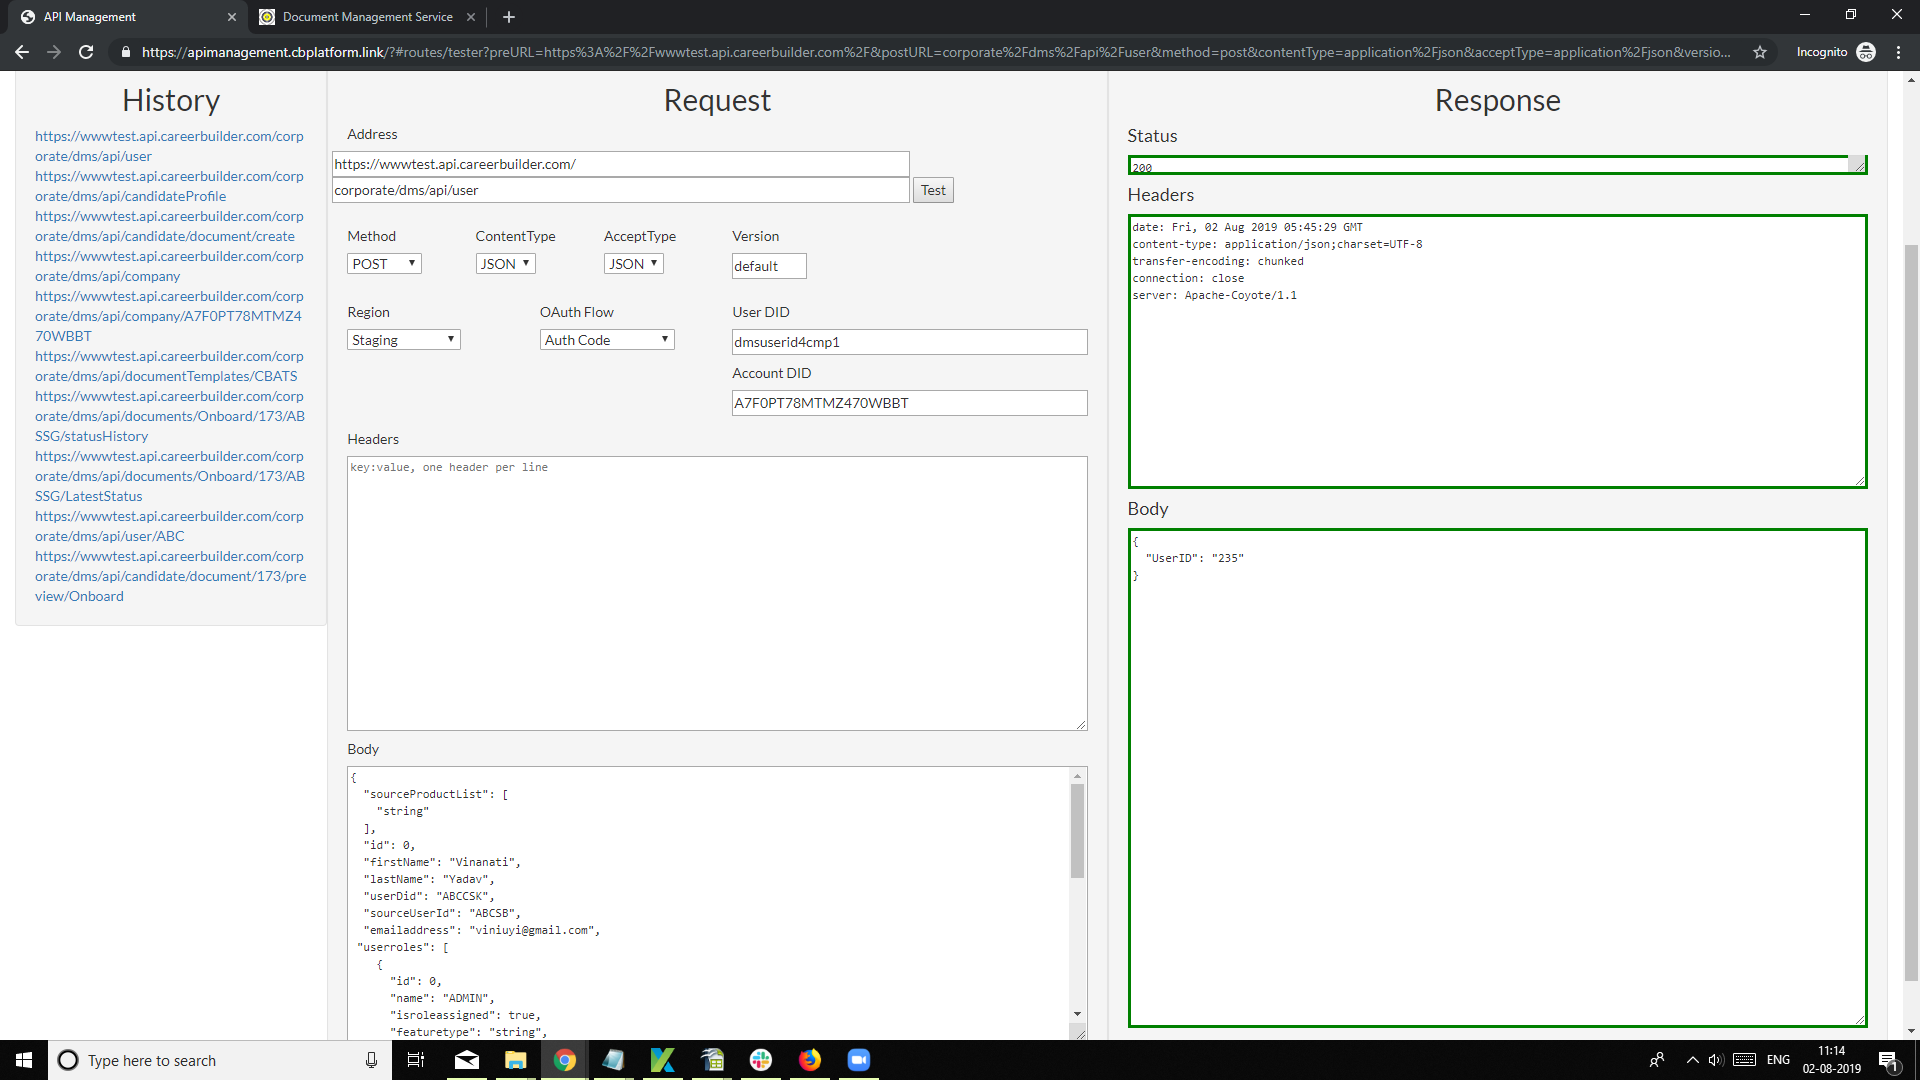This screenshot has height=1080, width=1920.
Task: Open the Region dropdown showing Staging
Action: [x=403, y=340]
